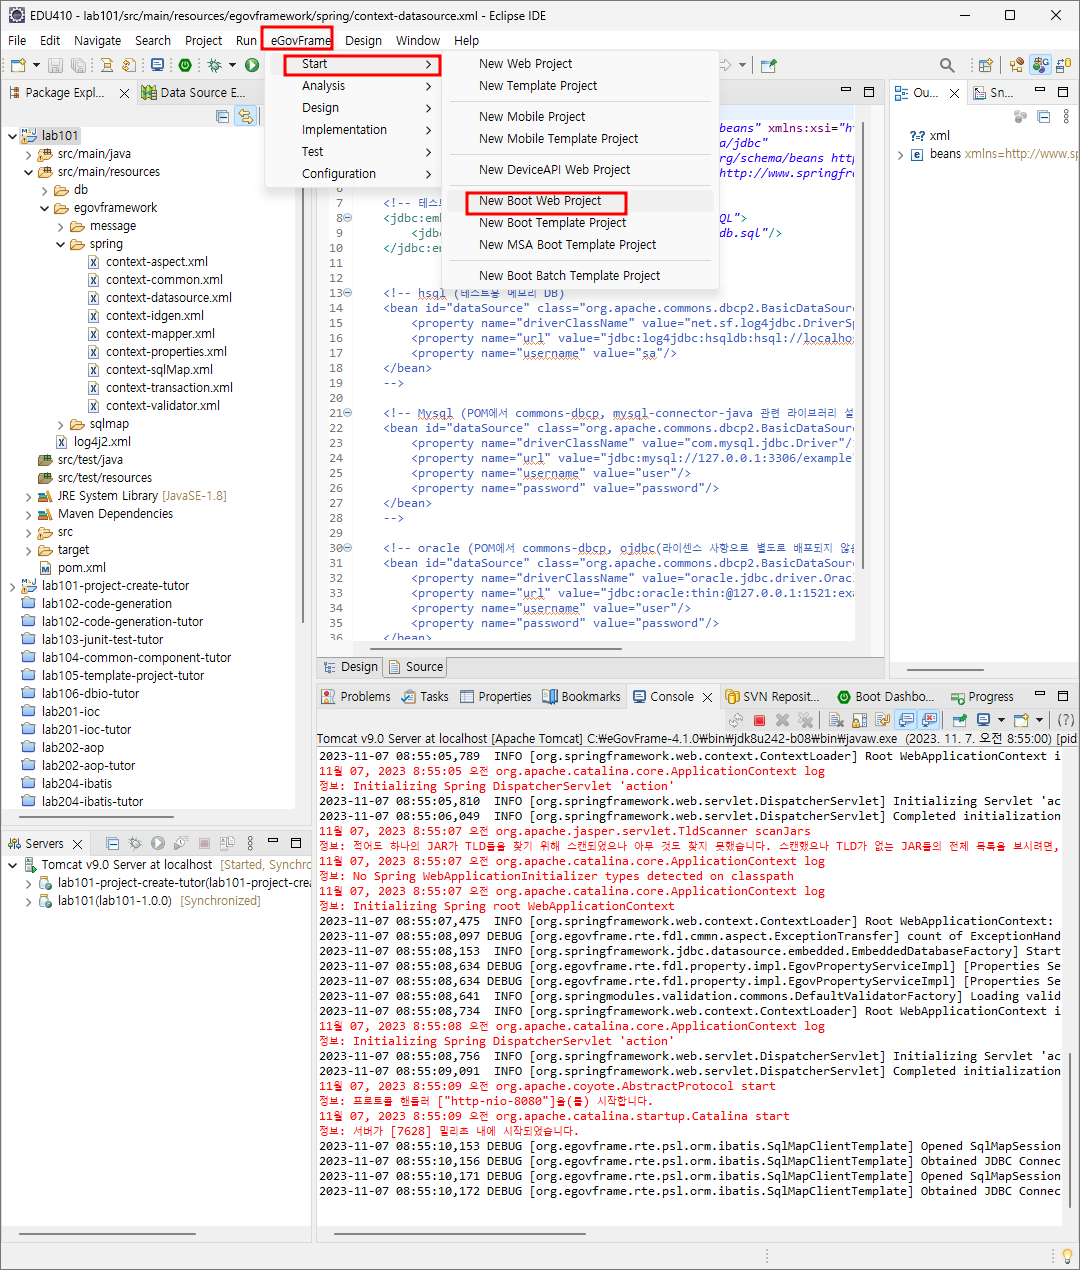Collapse the Tomcat v9.0 Server node

pyautogui.click(x=12, y=865)
